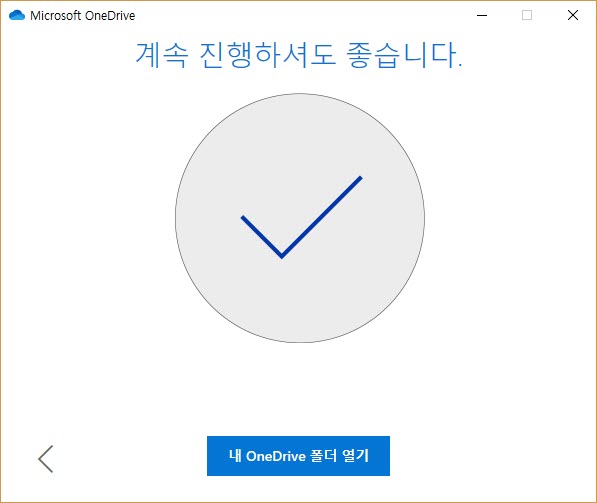Click the '내 OneDrive 폴더 열기' button
Viewport: 597px width, 503px height.
(298, 456)
